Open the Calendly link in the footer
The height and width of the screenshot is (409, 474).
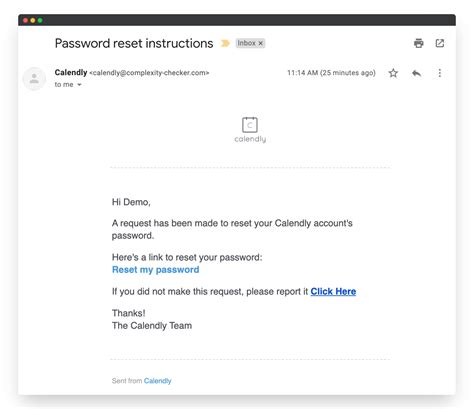click(158, 381)
